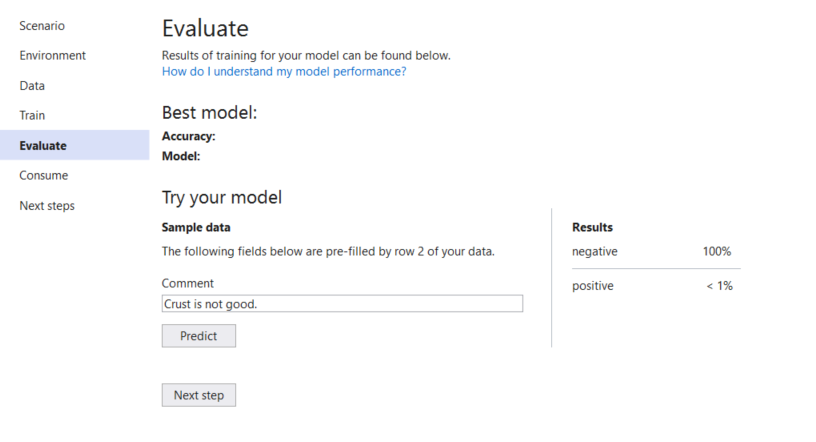This screenshot has width=816, height=442.
Task: Select the negative result row
Action: (656, 251)
